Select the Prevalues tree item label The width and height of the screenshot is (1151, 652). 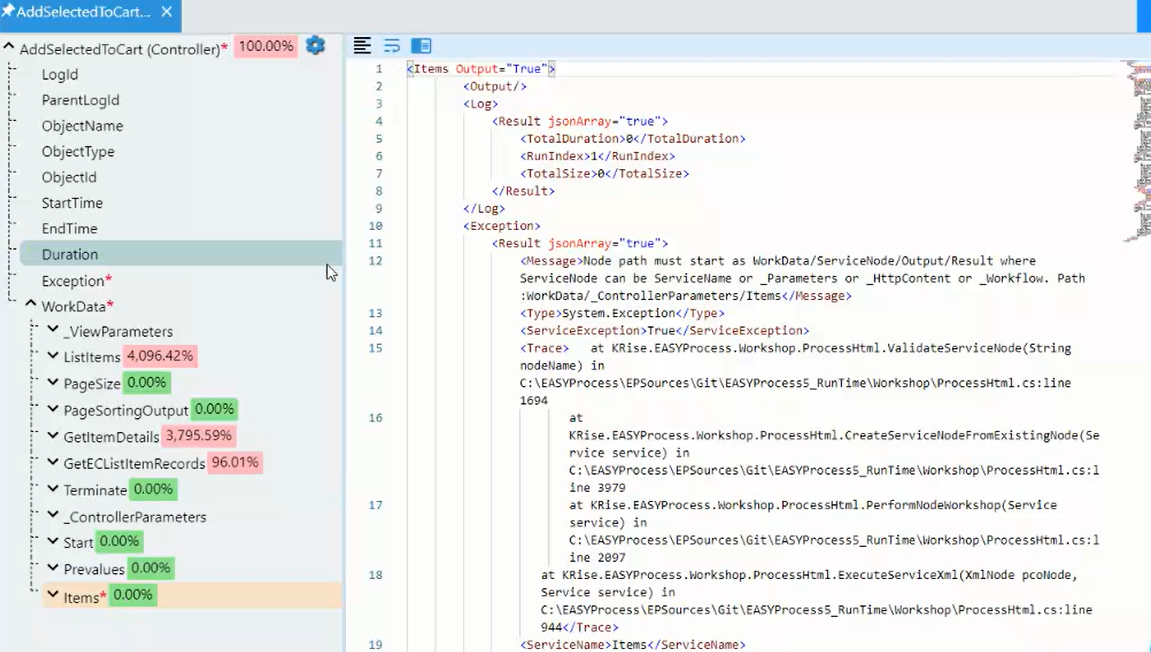coord(94,569)
